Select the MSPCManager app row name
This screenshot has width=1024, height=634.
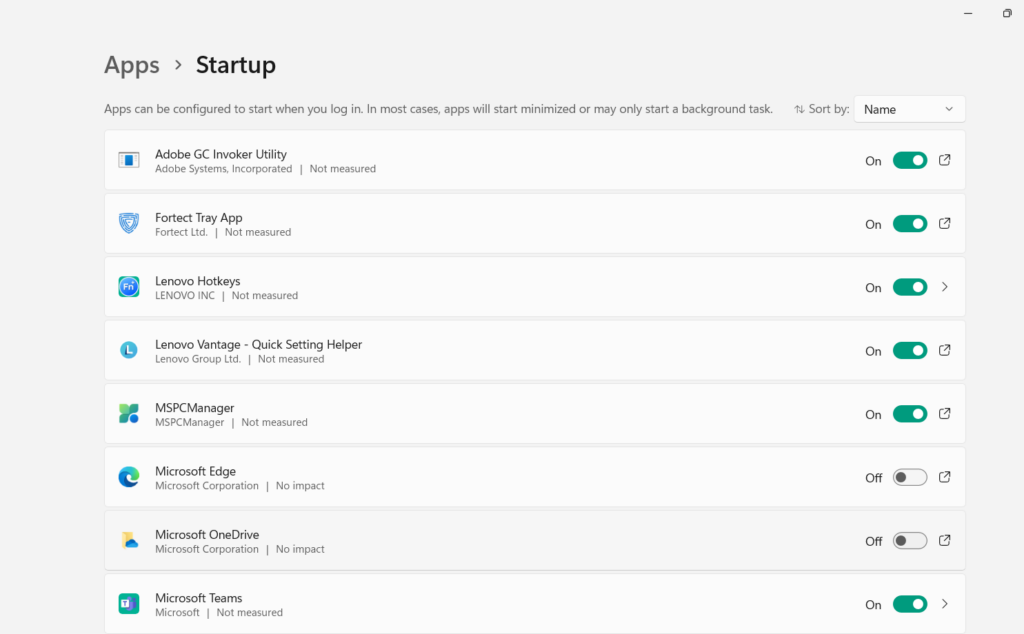[x=194, y=408]
